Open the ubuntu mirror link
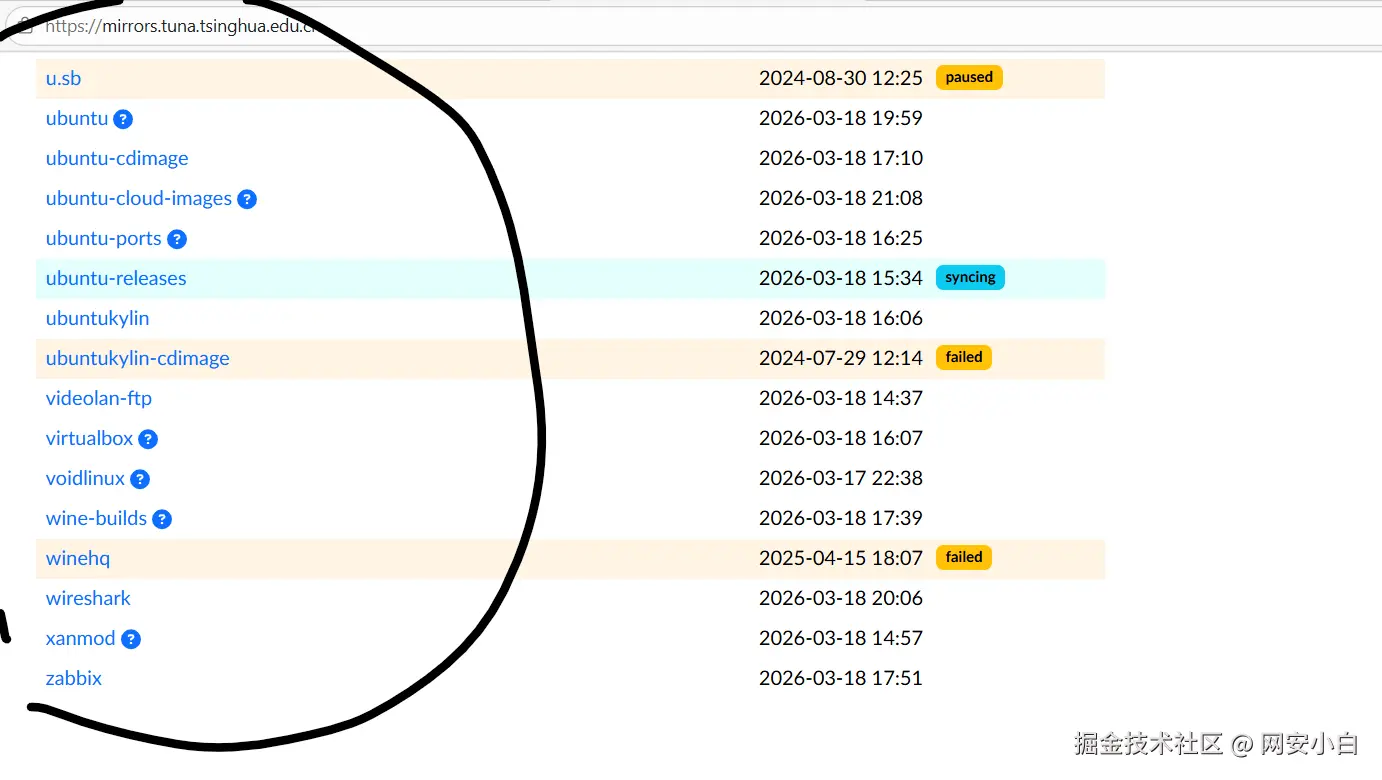 [x=77, y=118]
